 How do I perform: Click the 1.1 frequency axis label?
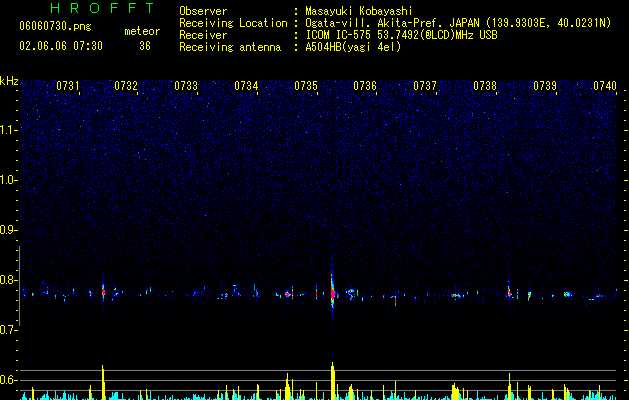pos(9,130)
